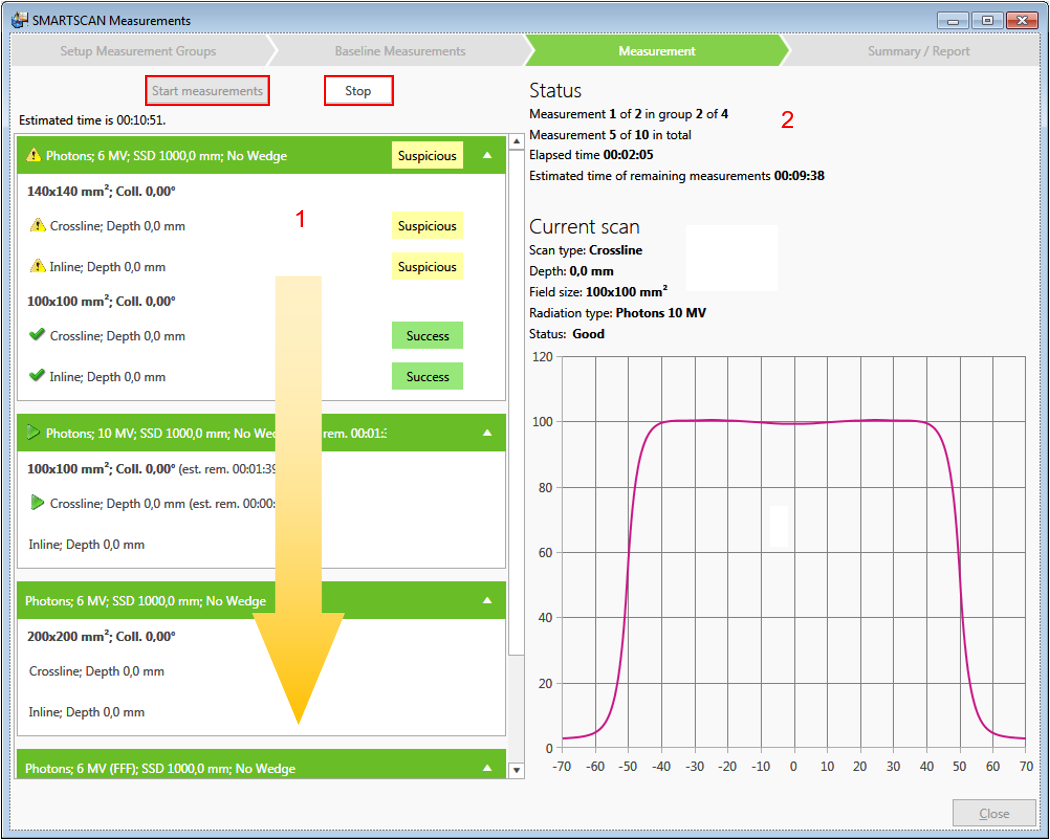The image size is (1050, 840).
Task: Select the Summary / Report step
Action: point(917,51)
